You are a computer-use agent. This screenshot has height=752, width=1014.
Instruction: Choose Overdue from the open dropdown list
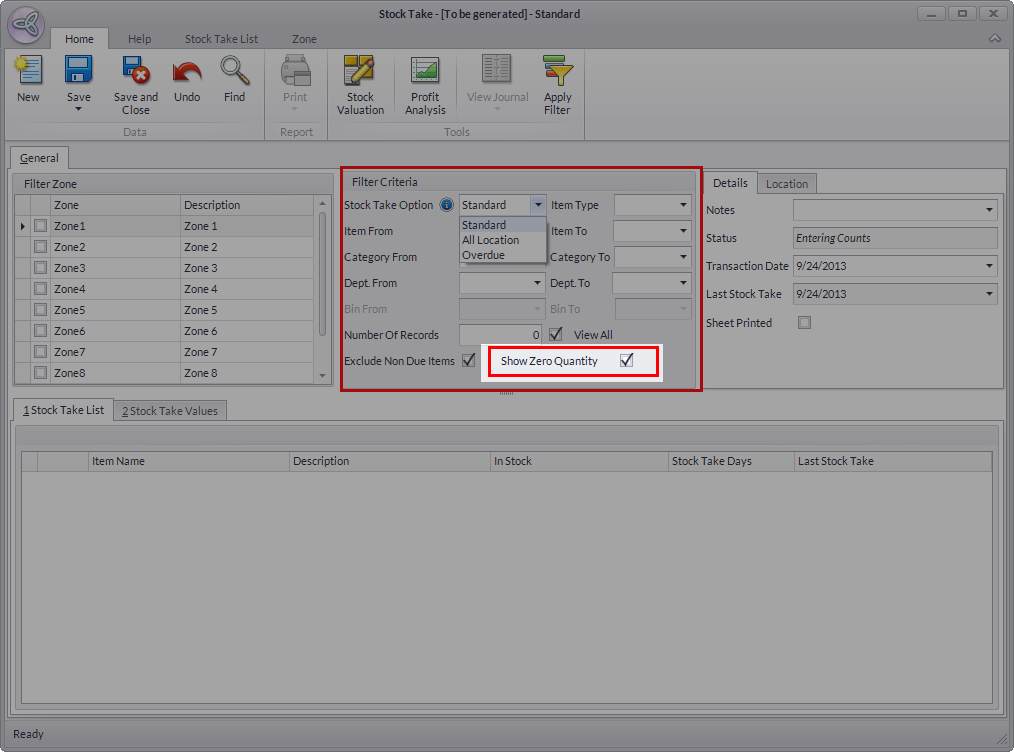point(484,255)
